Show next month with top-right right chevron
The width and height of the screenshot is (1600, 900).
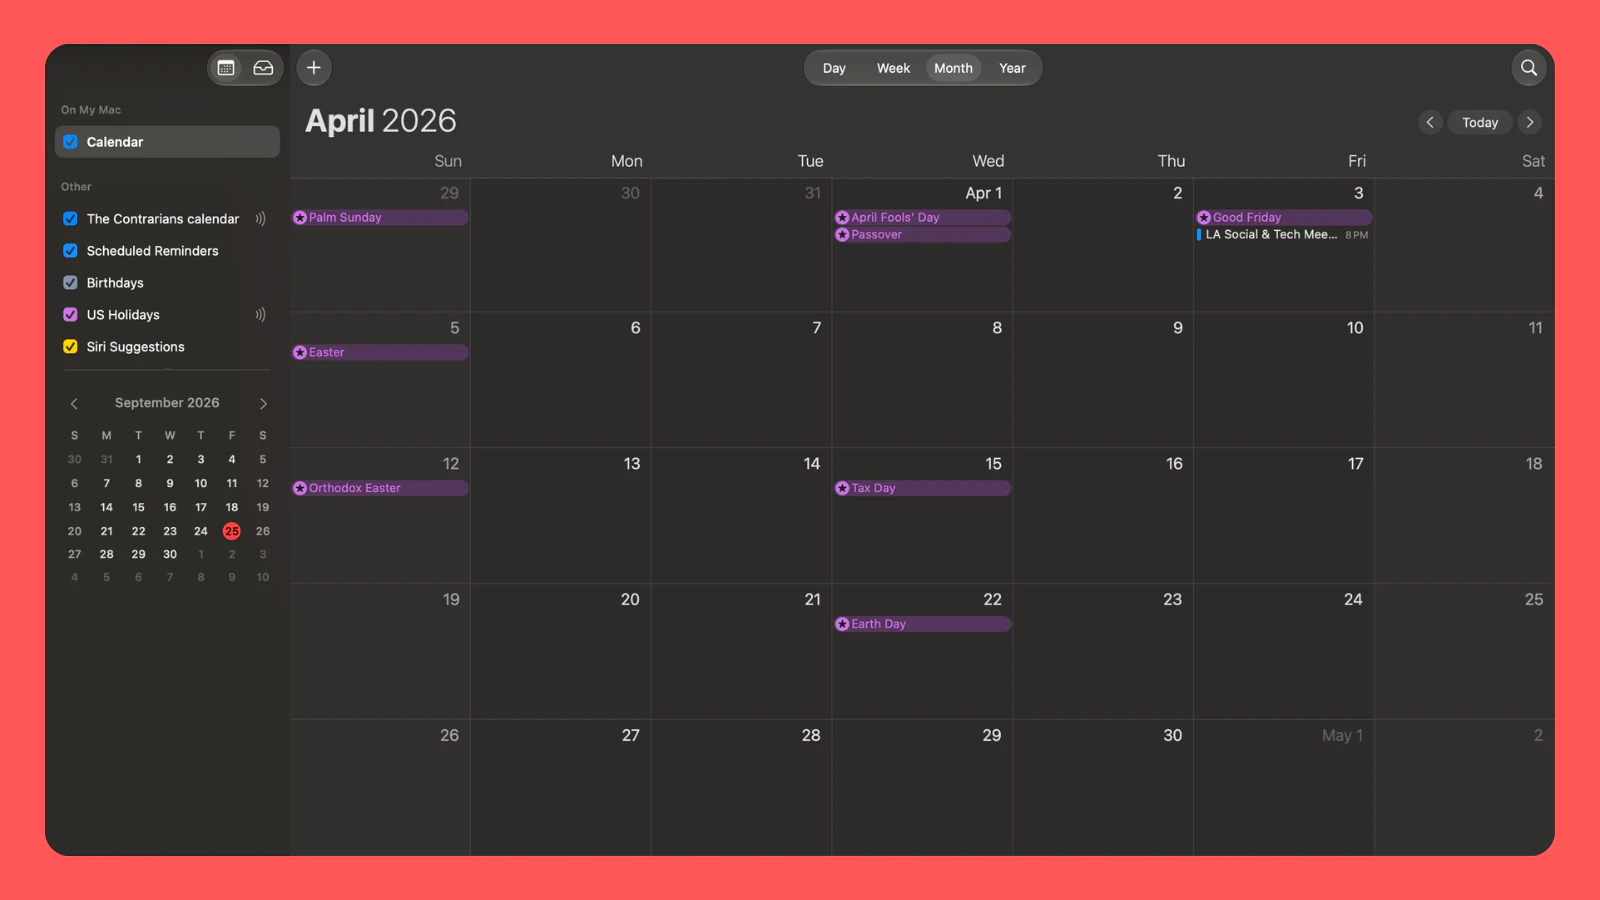pyautogui.click(x=1530, y=122)
